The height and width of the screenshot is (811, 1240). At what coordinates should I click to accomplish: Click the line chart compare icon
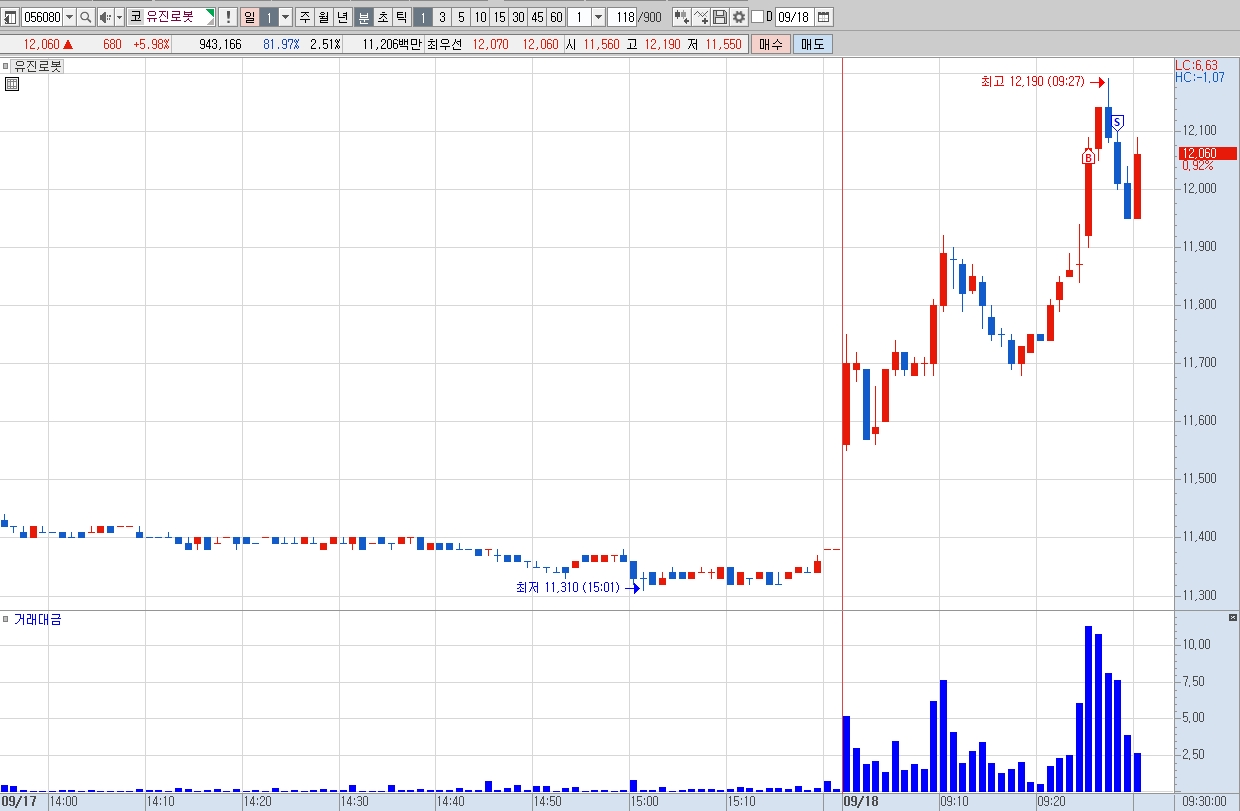coord(701,17)
